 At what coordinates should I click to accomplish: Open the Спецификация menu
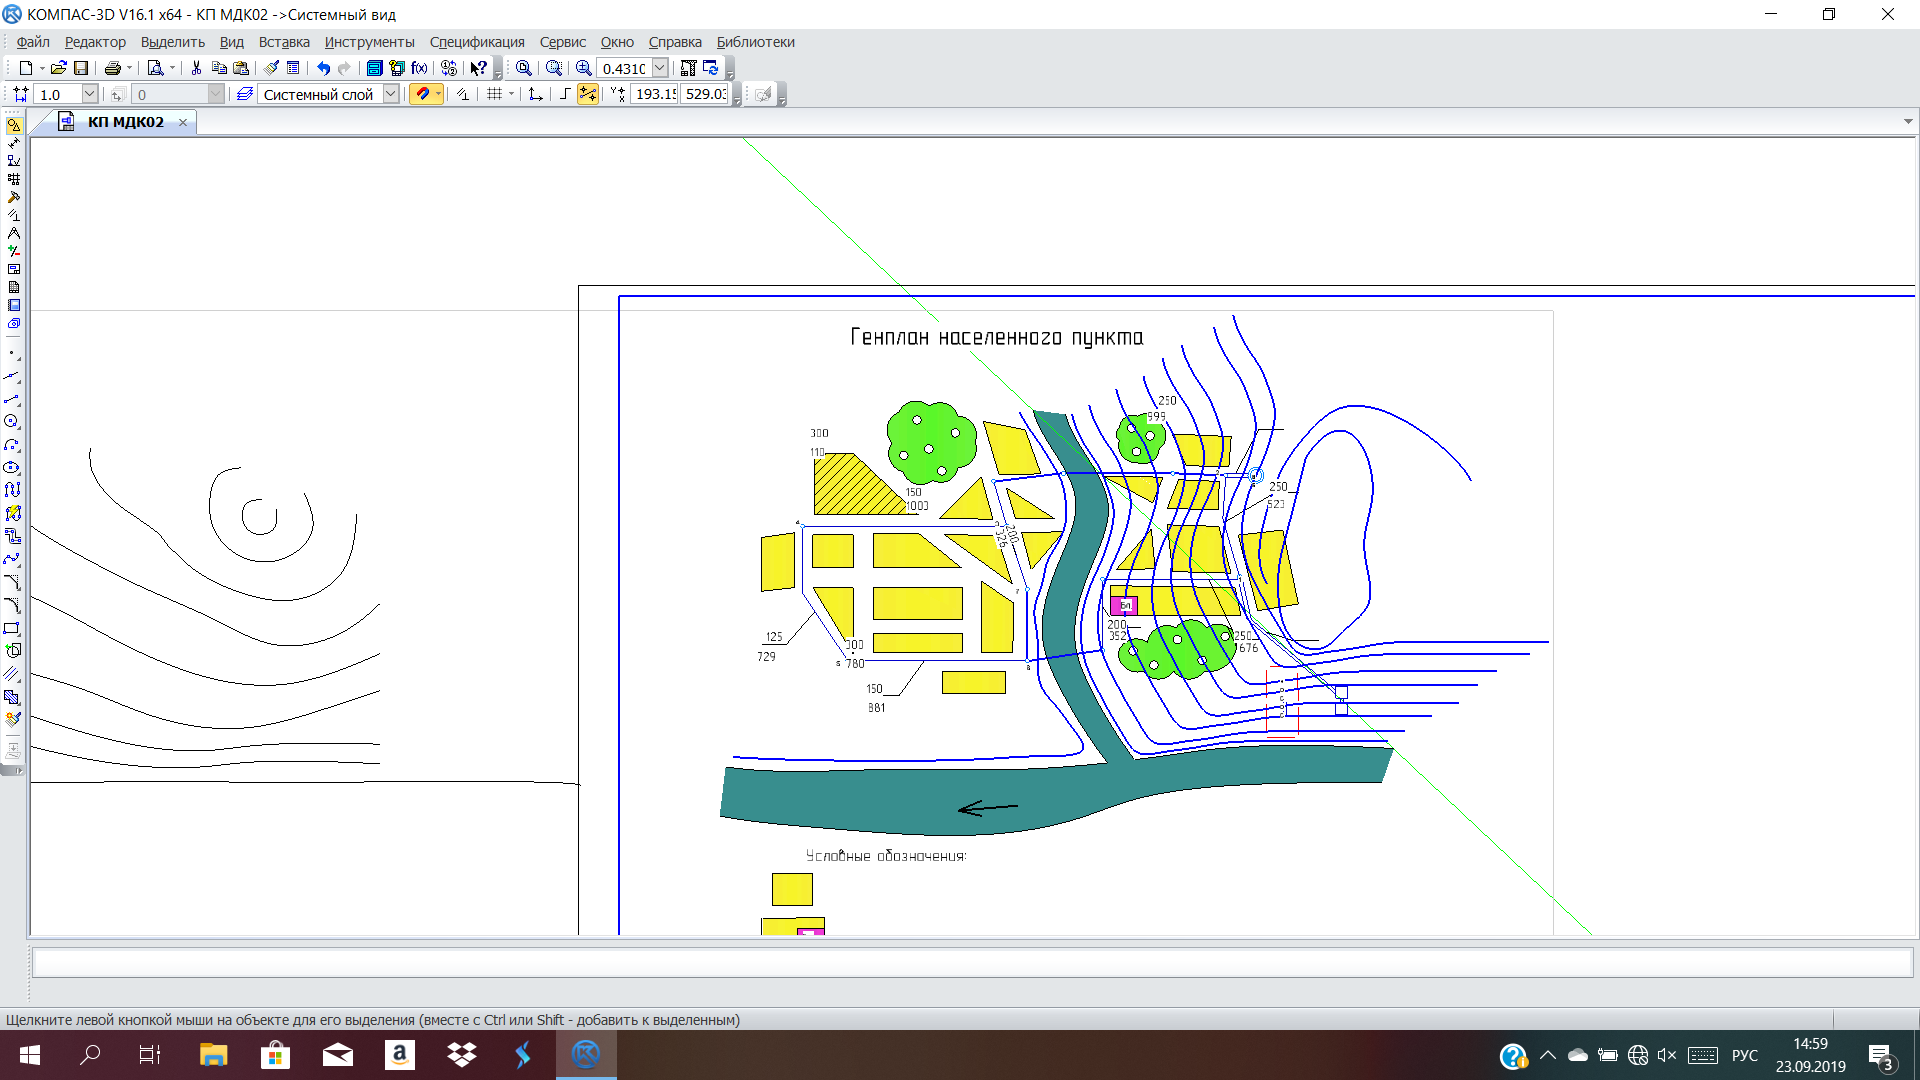point(477,42)
